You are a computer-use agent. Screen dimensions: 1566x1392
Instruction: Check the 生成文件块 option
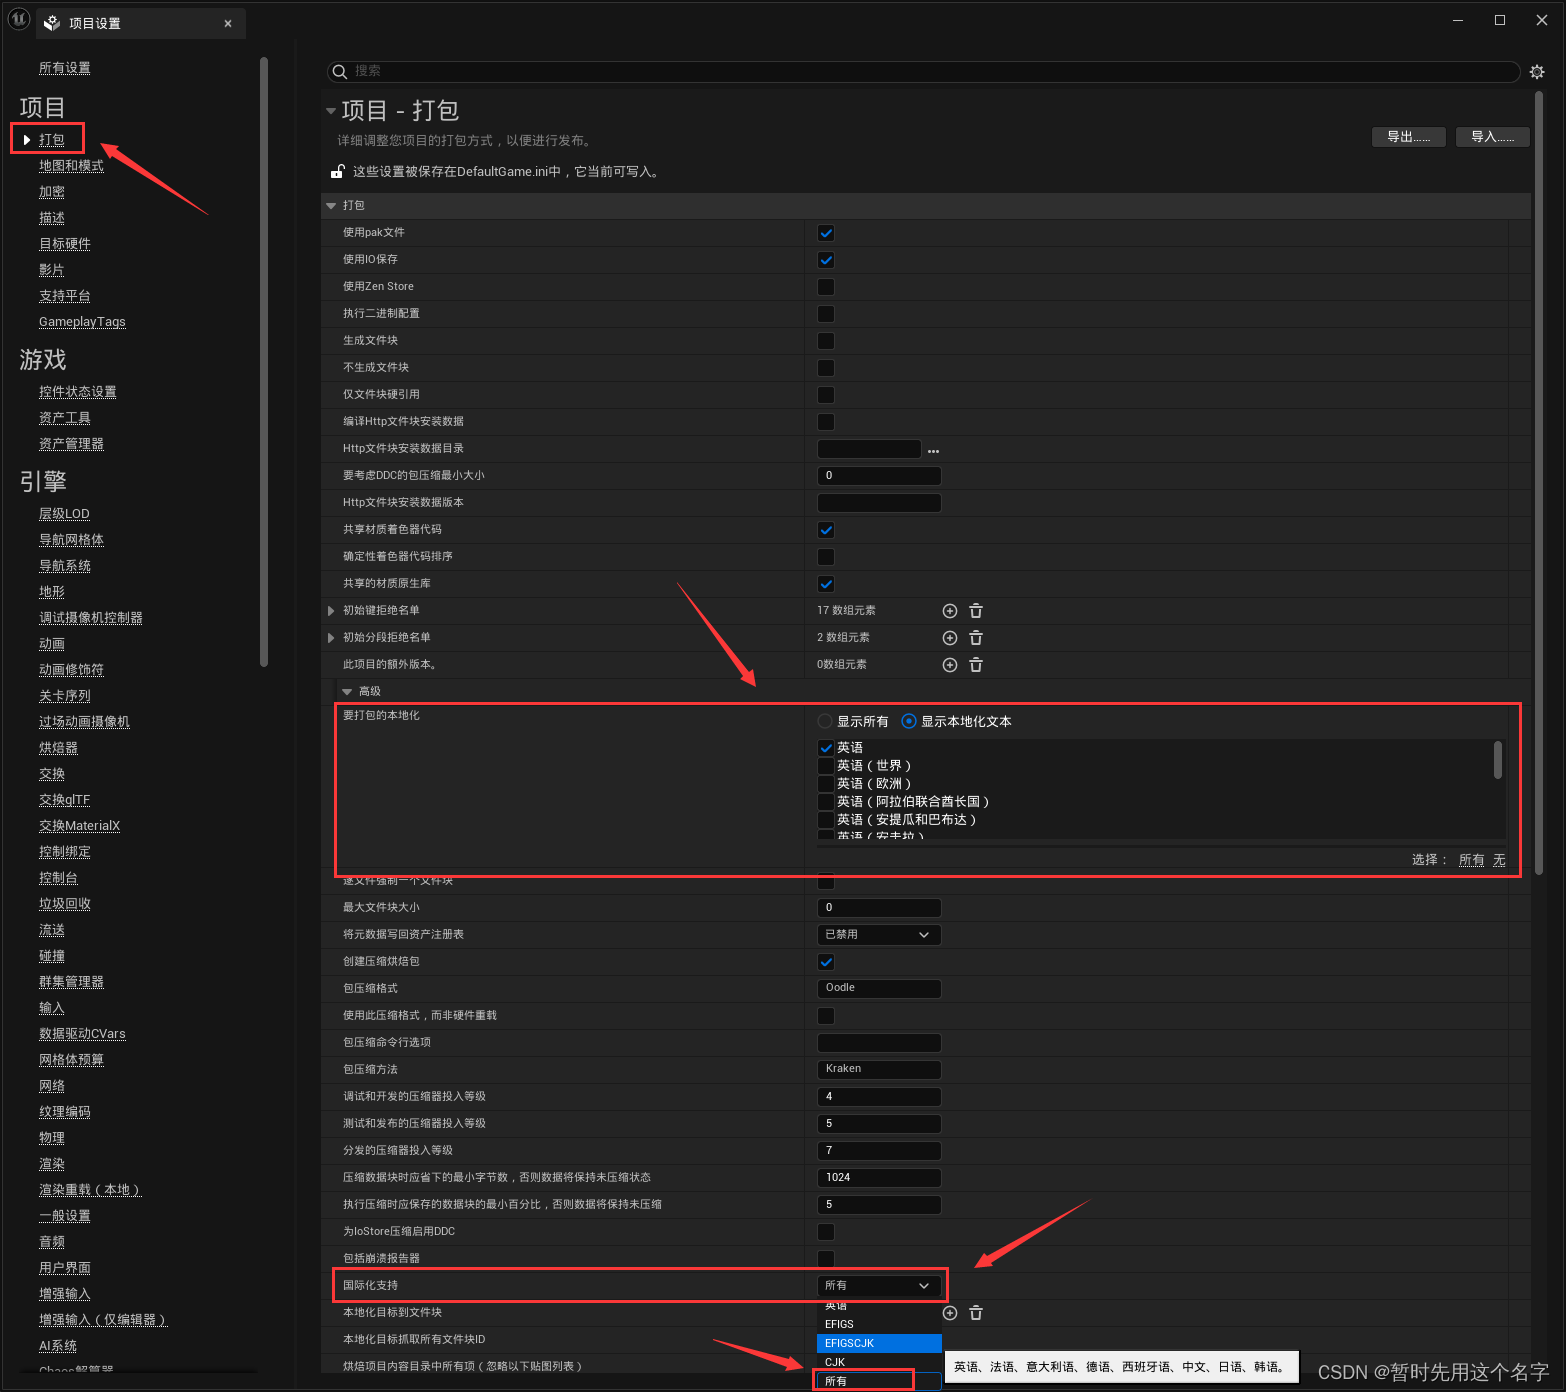coord(826,341)
